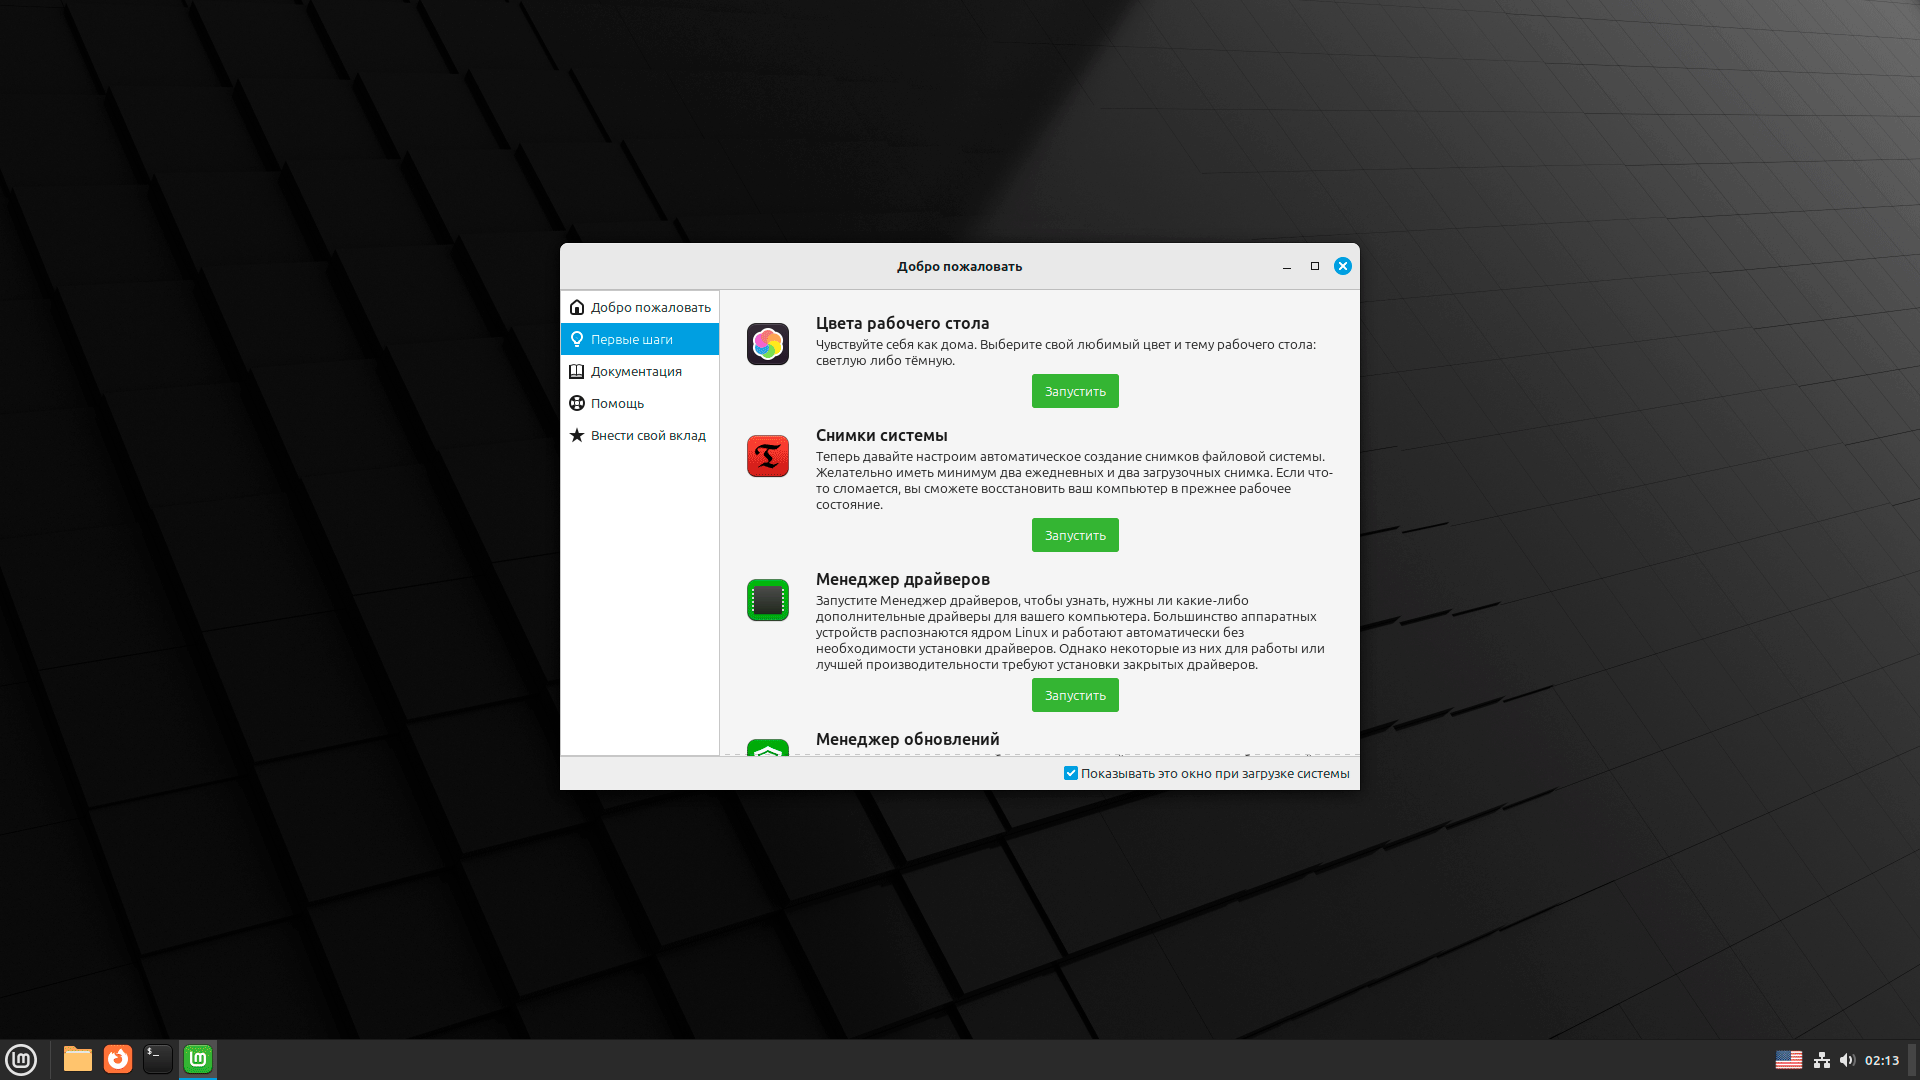This screenshot has width=1920, height=1080.
Task: Click the Update Manager shield icon
Action: [x=768, y=748]
